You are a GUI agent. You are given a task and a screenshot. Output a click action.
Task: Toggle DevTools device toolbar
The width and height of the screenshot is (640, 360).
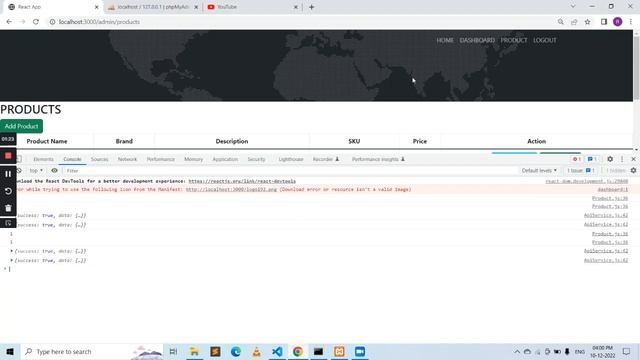[19, 159]
